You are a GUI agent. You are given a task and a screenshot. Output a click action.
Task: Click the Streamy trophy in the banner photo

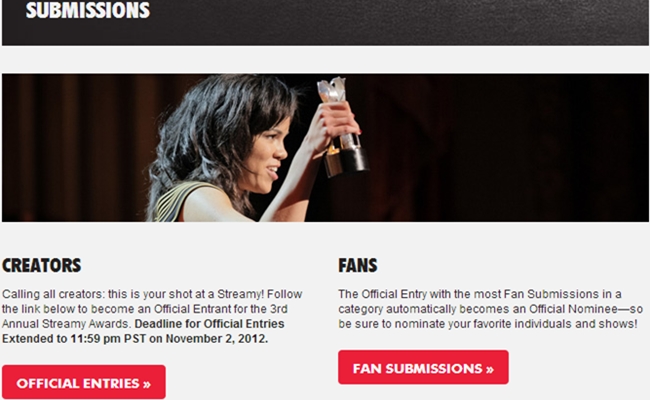[342, 126]
